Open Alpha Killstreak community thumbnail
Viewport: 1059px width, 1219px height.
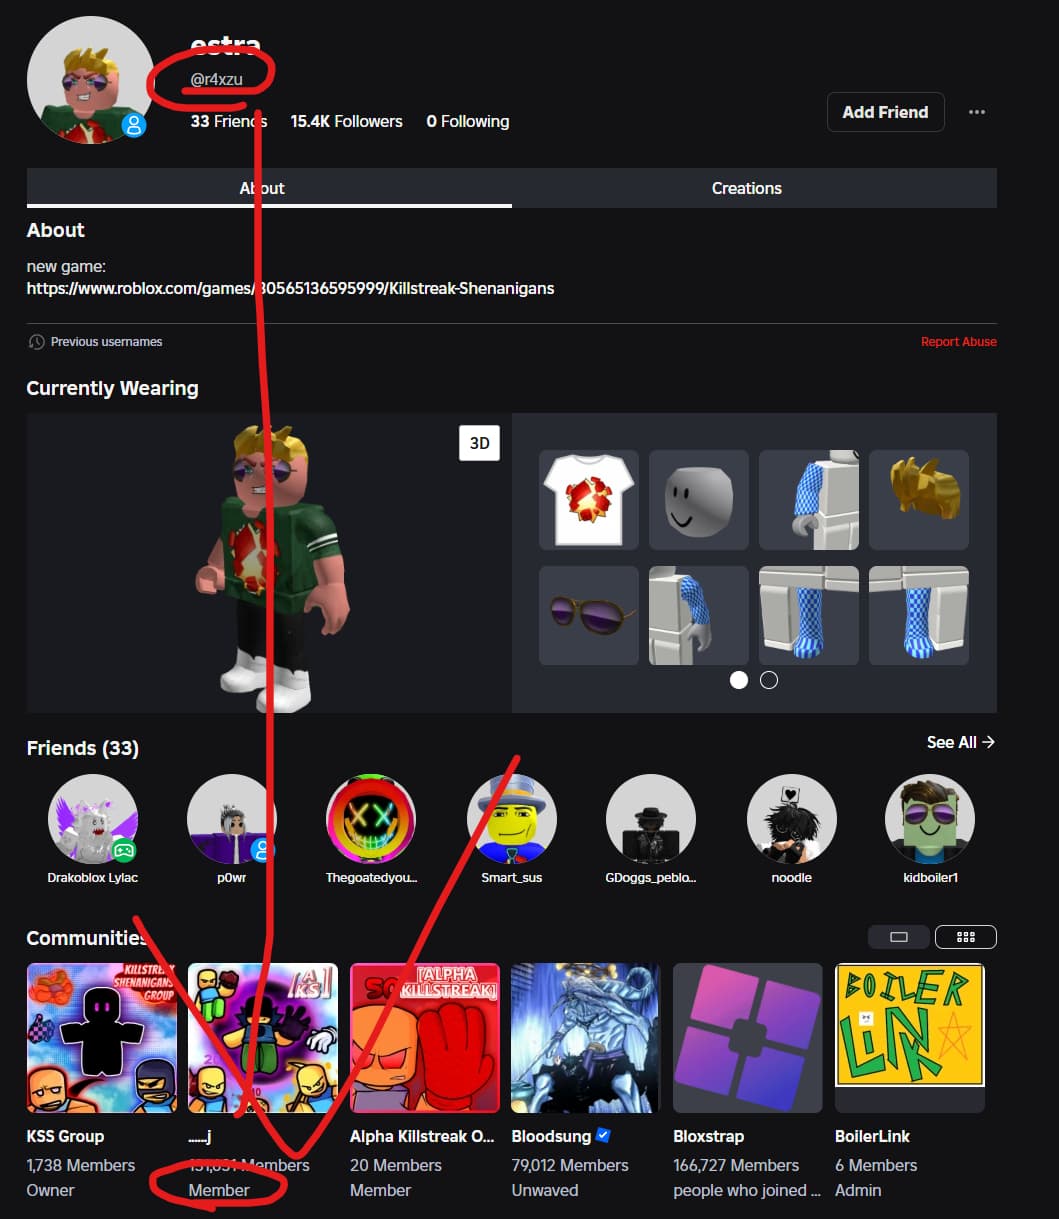click(x=425, y=1038)
